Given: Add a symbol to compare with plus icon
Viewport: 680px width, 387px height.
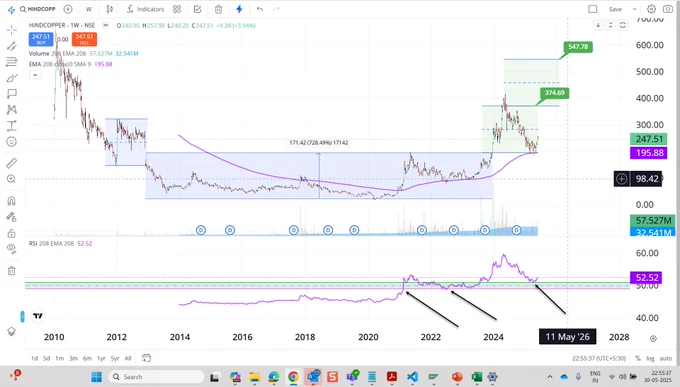Looking at the screenshot, I should click(x=68, y=9).
